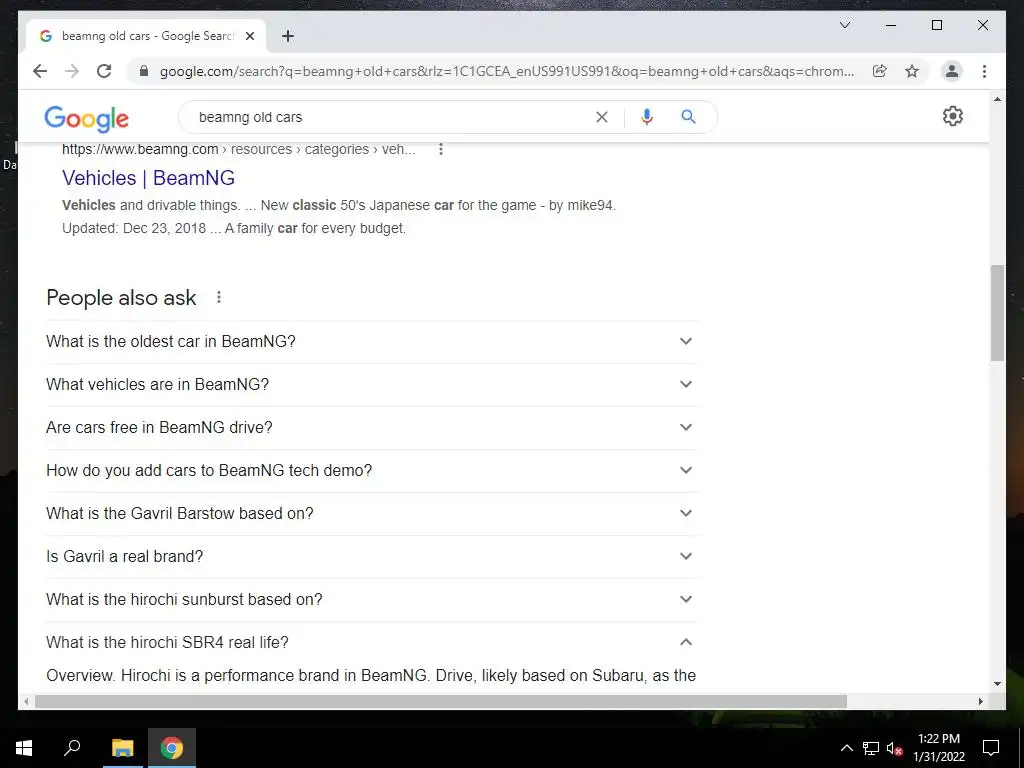Expand 'What is the oldest car in BeamNG?'
Viewport: 1024px width, 768px height.
(x=370, y=342)
